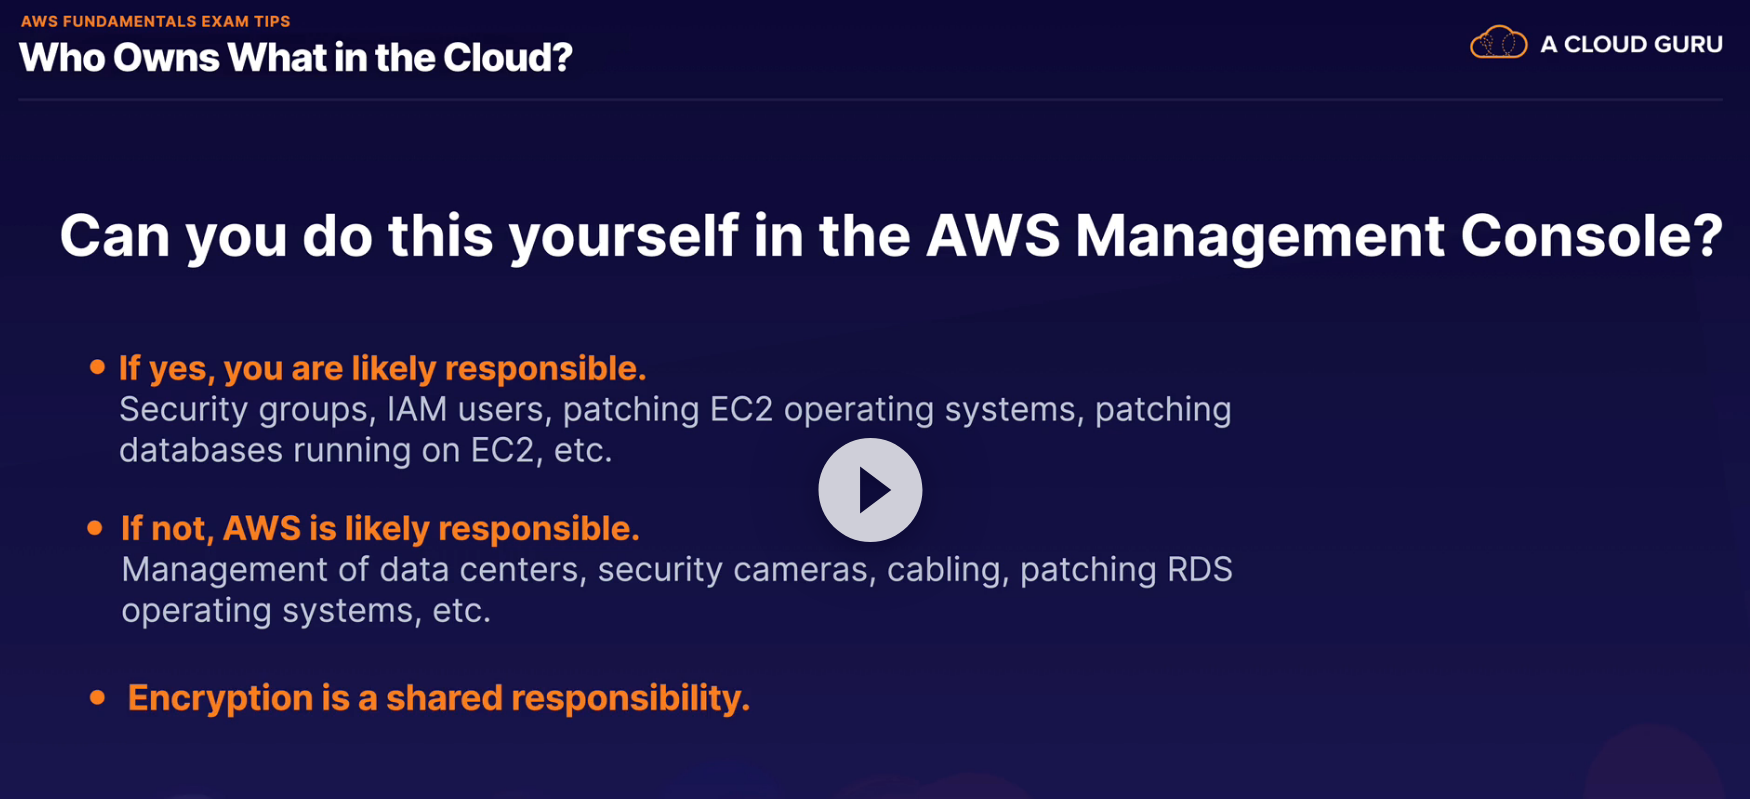1750x799 pixels.
Task: Click the line If yes, you are likely responsible
Action: pos(382,368)
